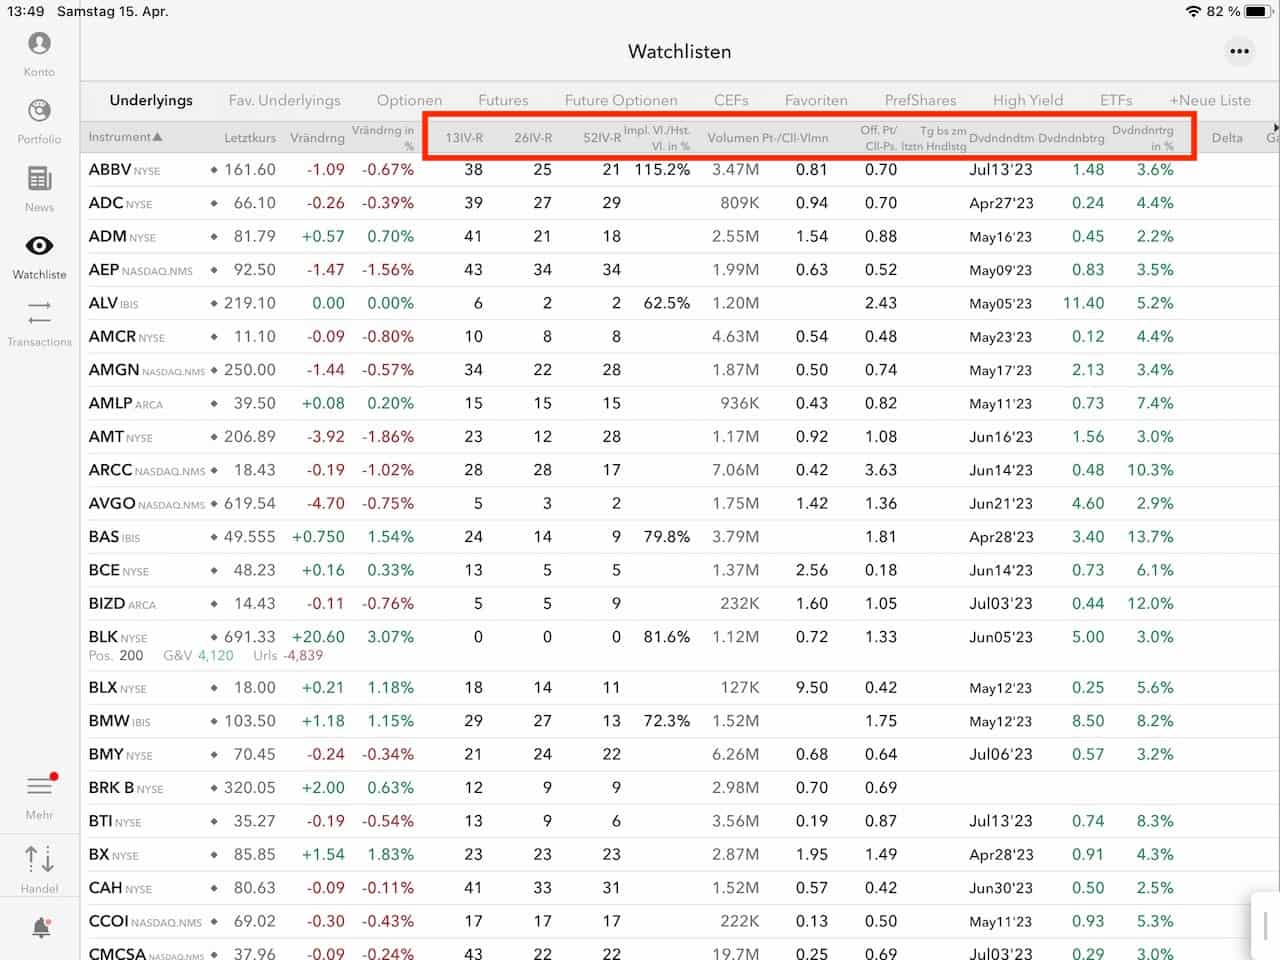
Task: Select the BLK position line Pos. 200
Action: pos(116,656)
